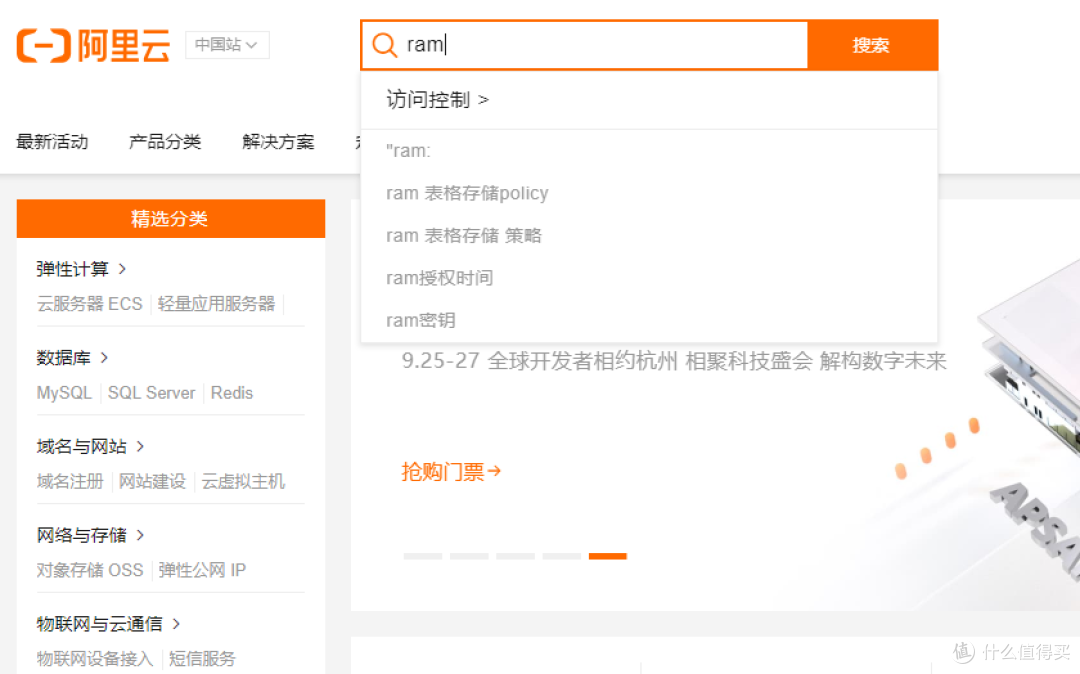Open the 最新活动 menu
This screenshot has width=1080, height=674.
click(53, 141)
